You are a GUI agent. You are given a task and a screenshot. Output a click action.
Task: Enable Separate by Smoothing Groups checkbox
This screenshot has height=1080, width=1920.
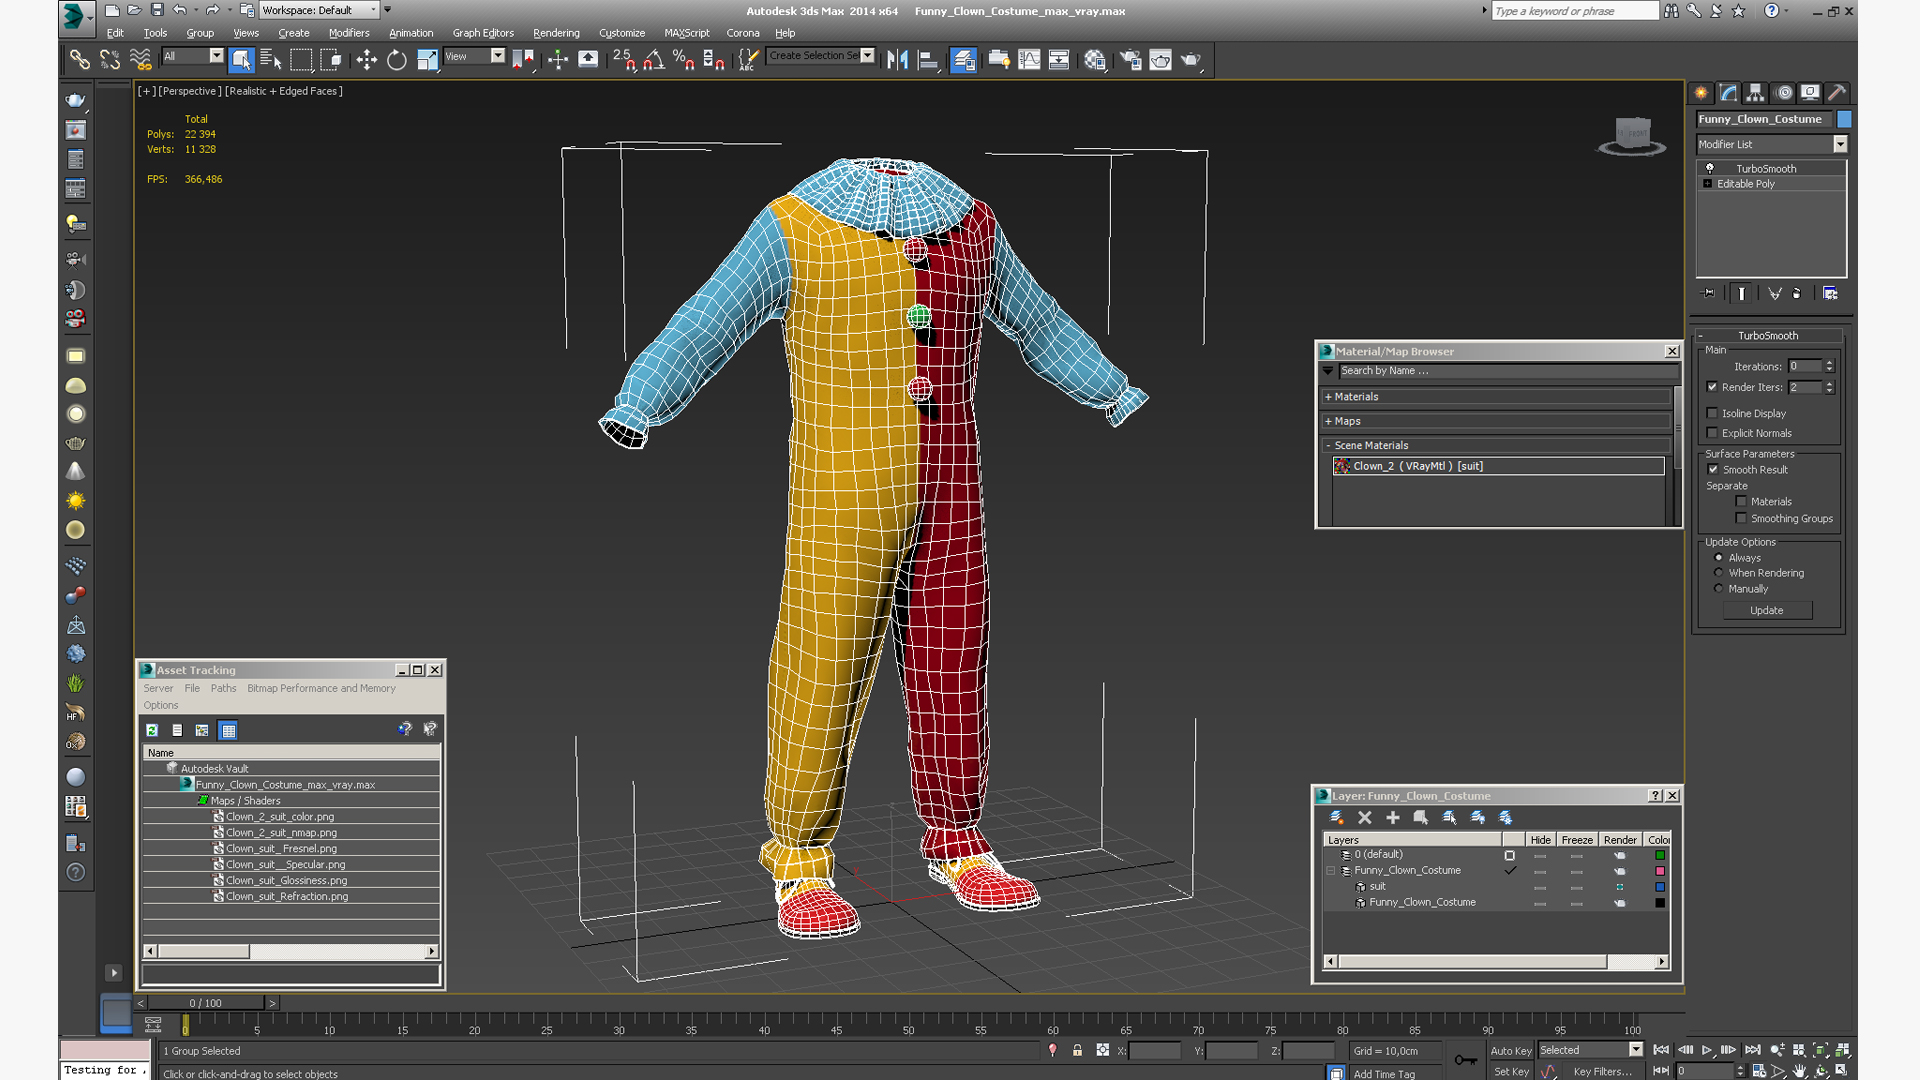(1741, 519)
